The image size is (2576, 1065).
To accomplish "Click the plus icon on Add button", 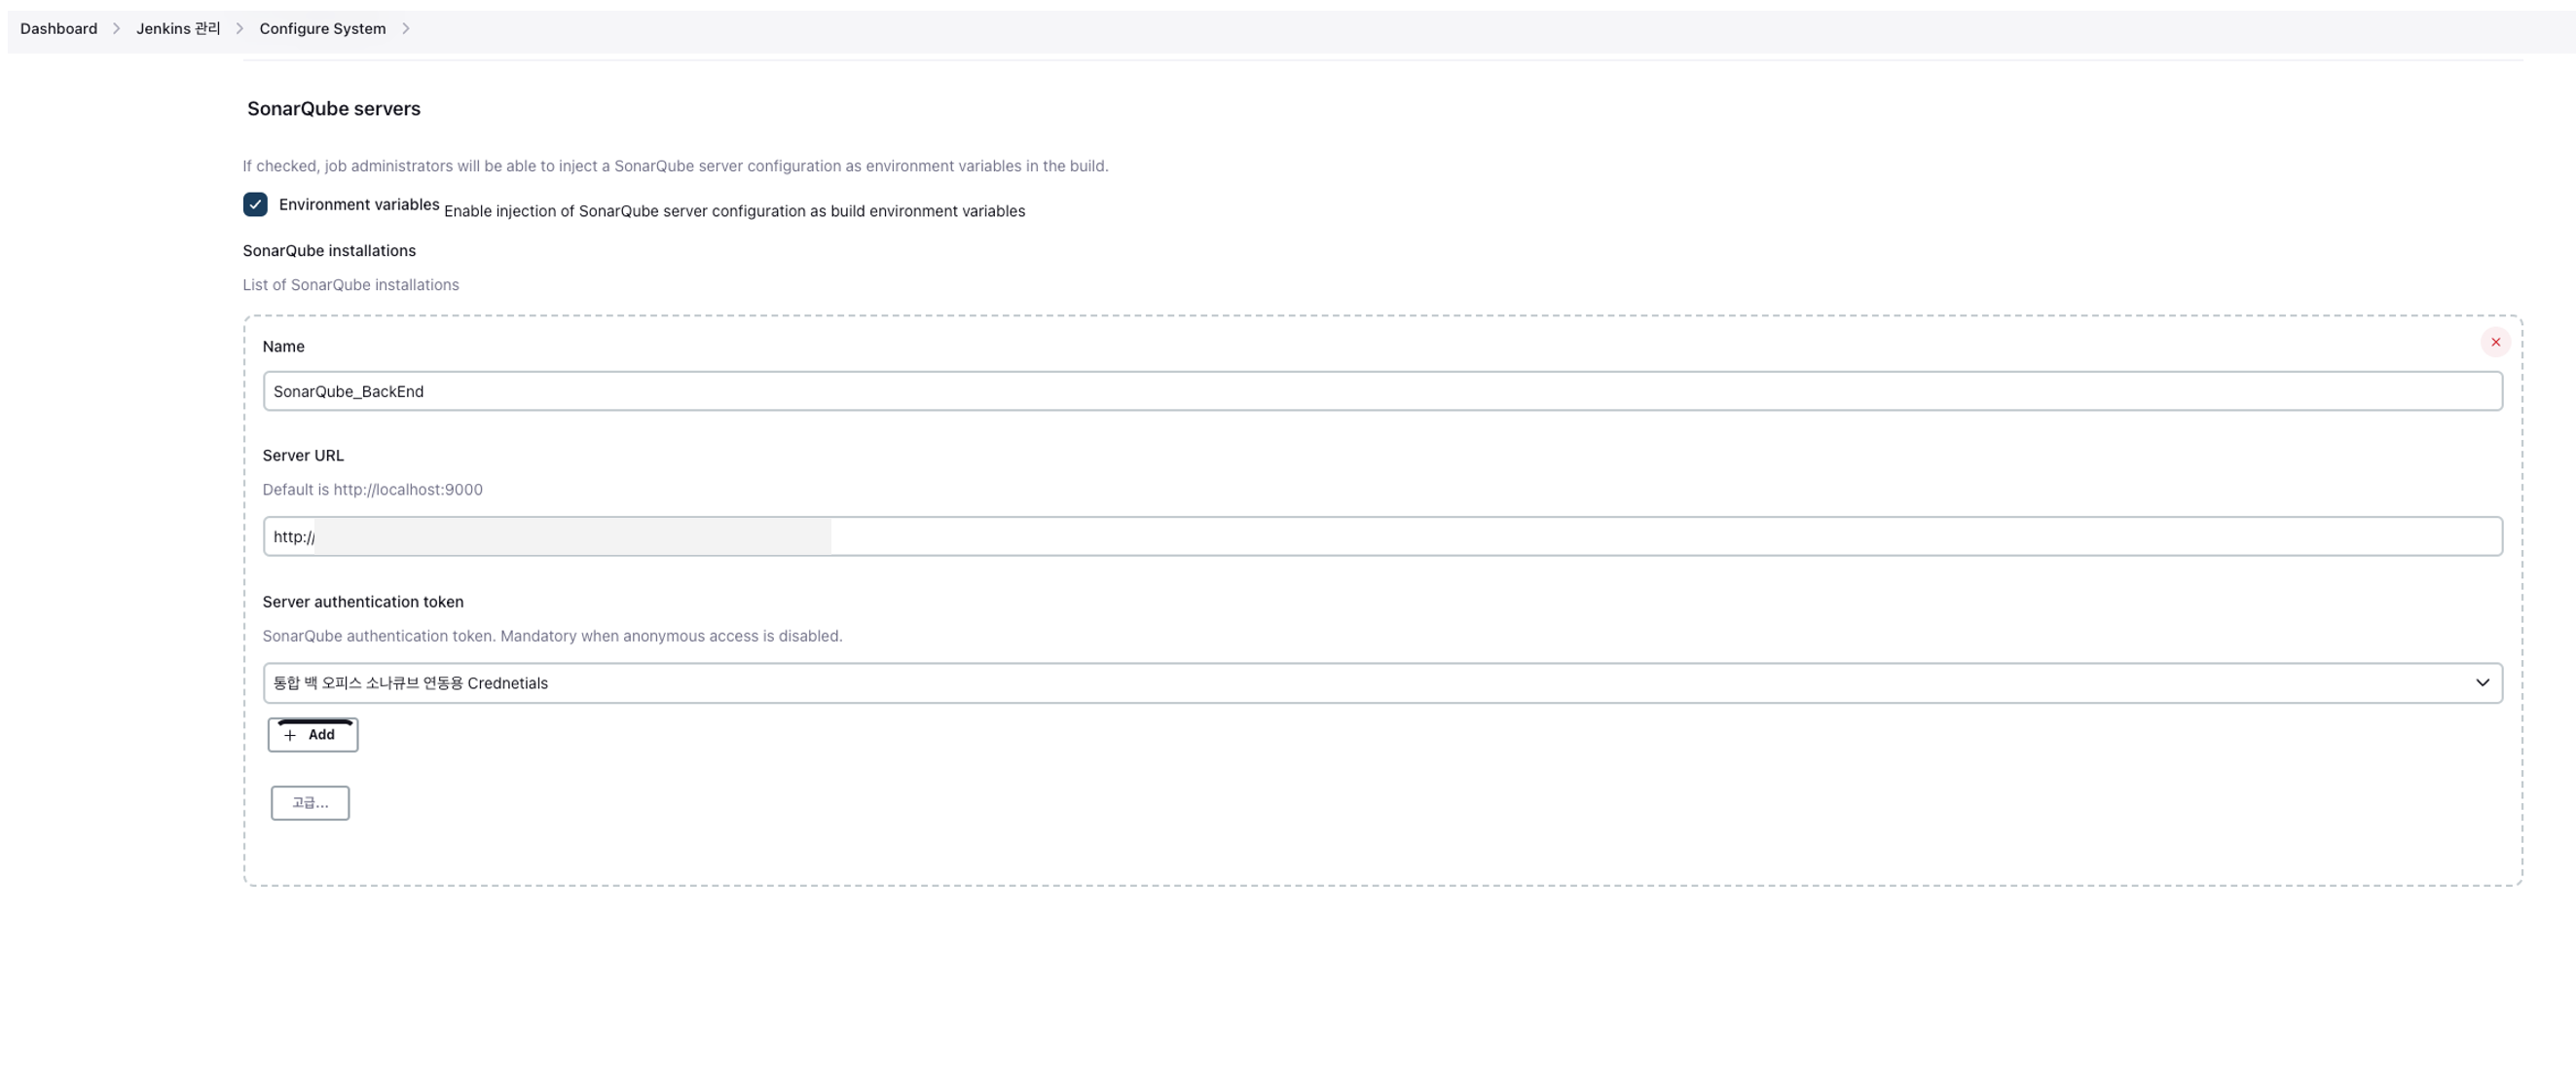I will (x=290, y=735).
